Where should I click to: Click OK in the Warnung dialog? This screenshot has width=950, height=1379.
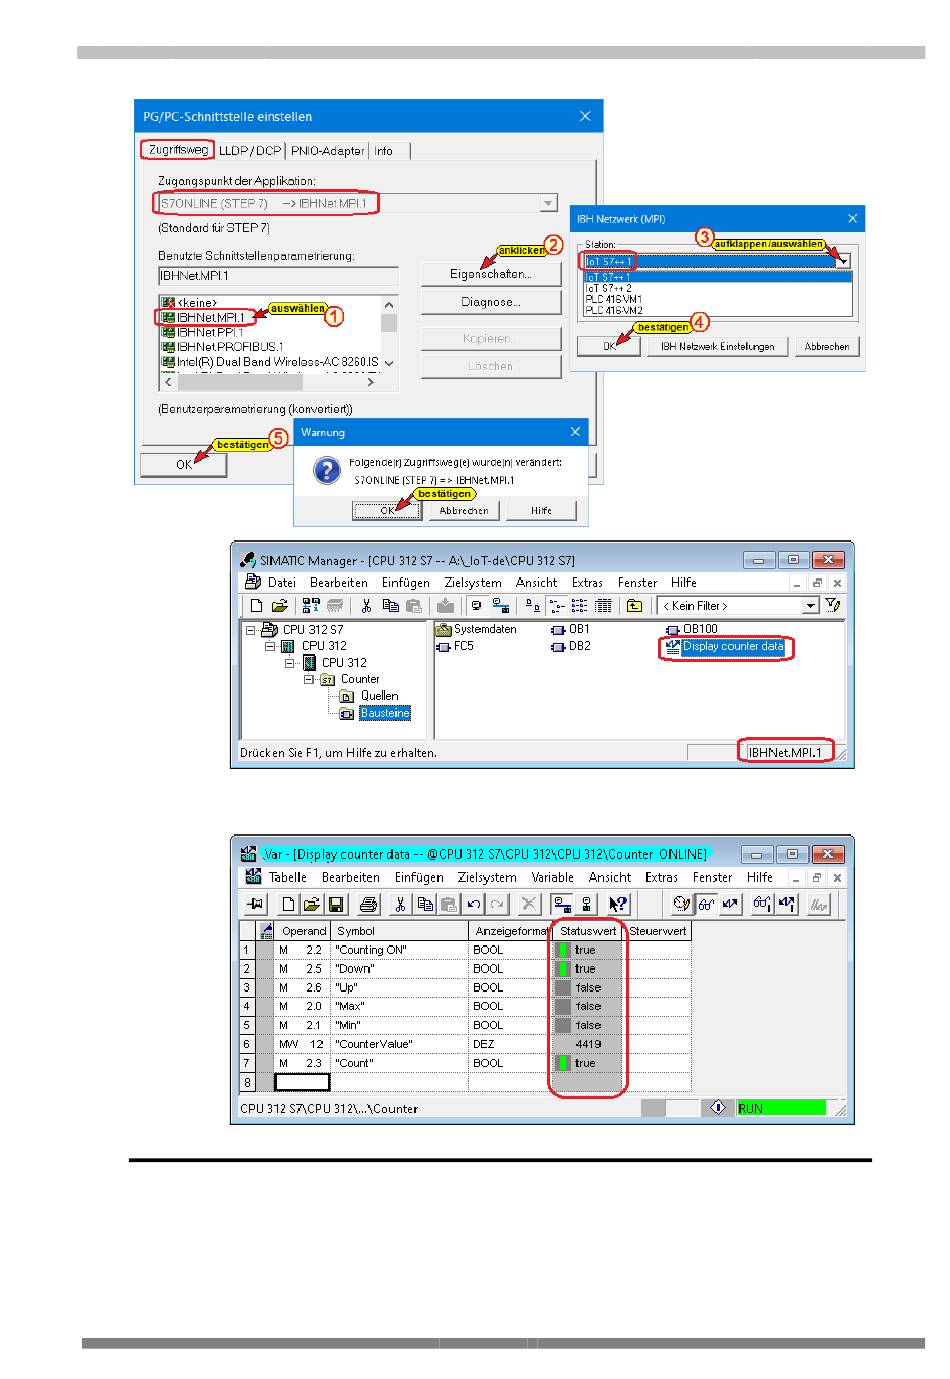(x=388, y=510)
